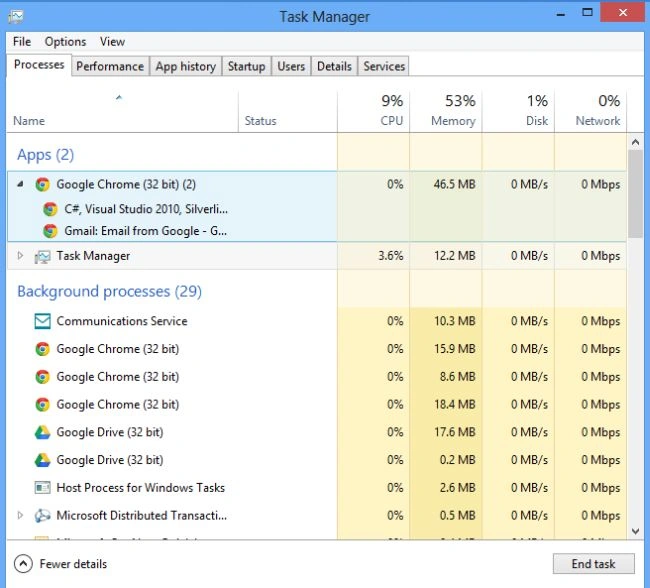Image resolution: width=650 pixels, height=588 pixels.
Task: Open the View menu
Action: (x=112, y=41)
